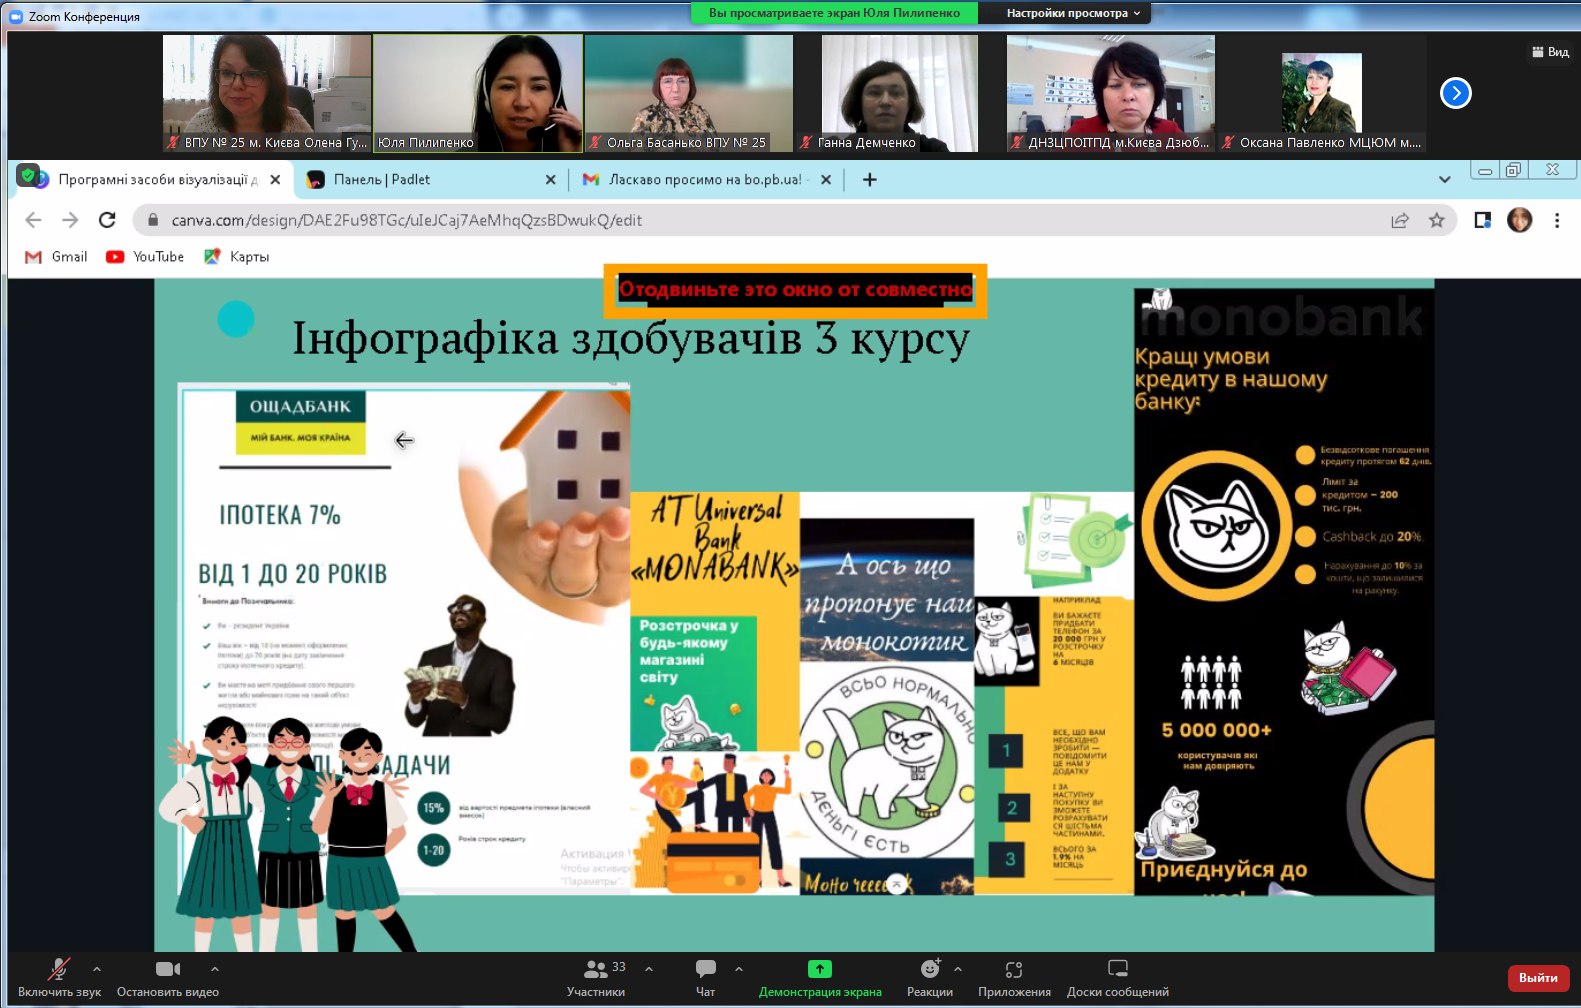Screen dimensions: 1581x1008
Task: Click the Інфографіка здобувачів 3 курсу title
Action: pos(631,339)
